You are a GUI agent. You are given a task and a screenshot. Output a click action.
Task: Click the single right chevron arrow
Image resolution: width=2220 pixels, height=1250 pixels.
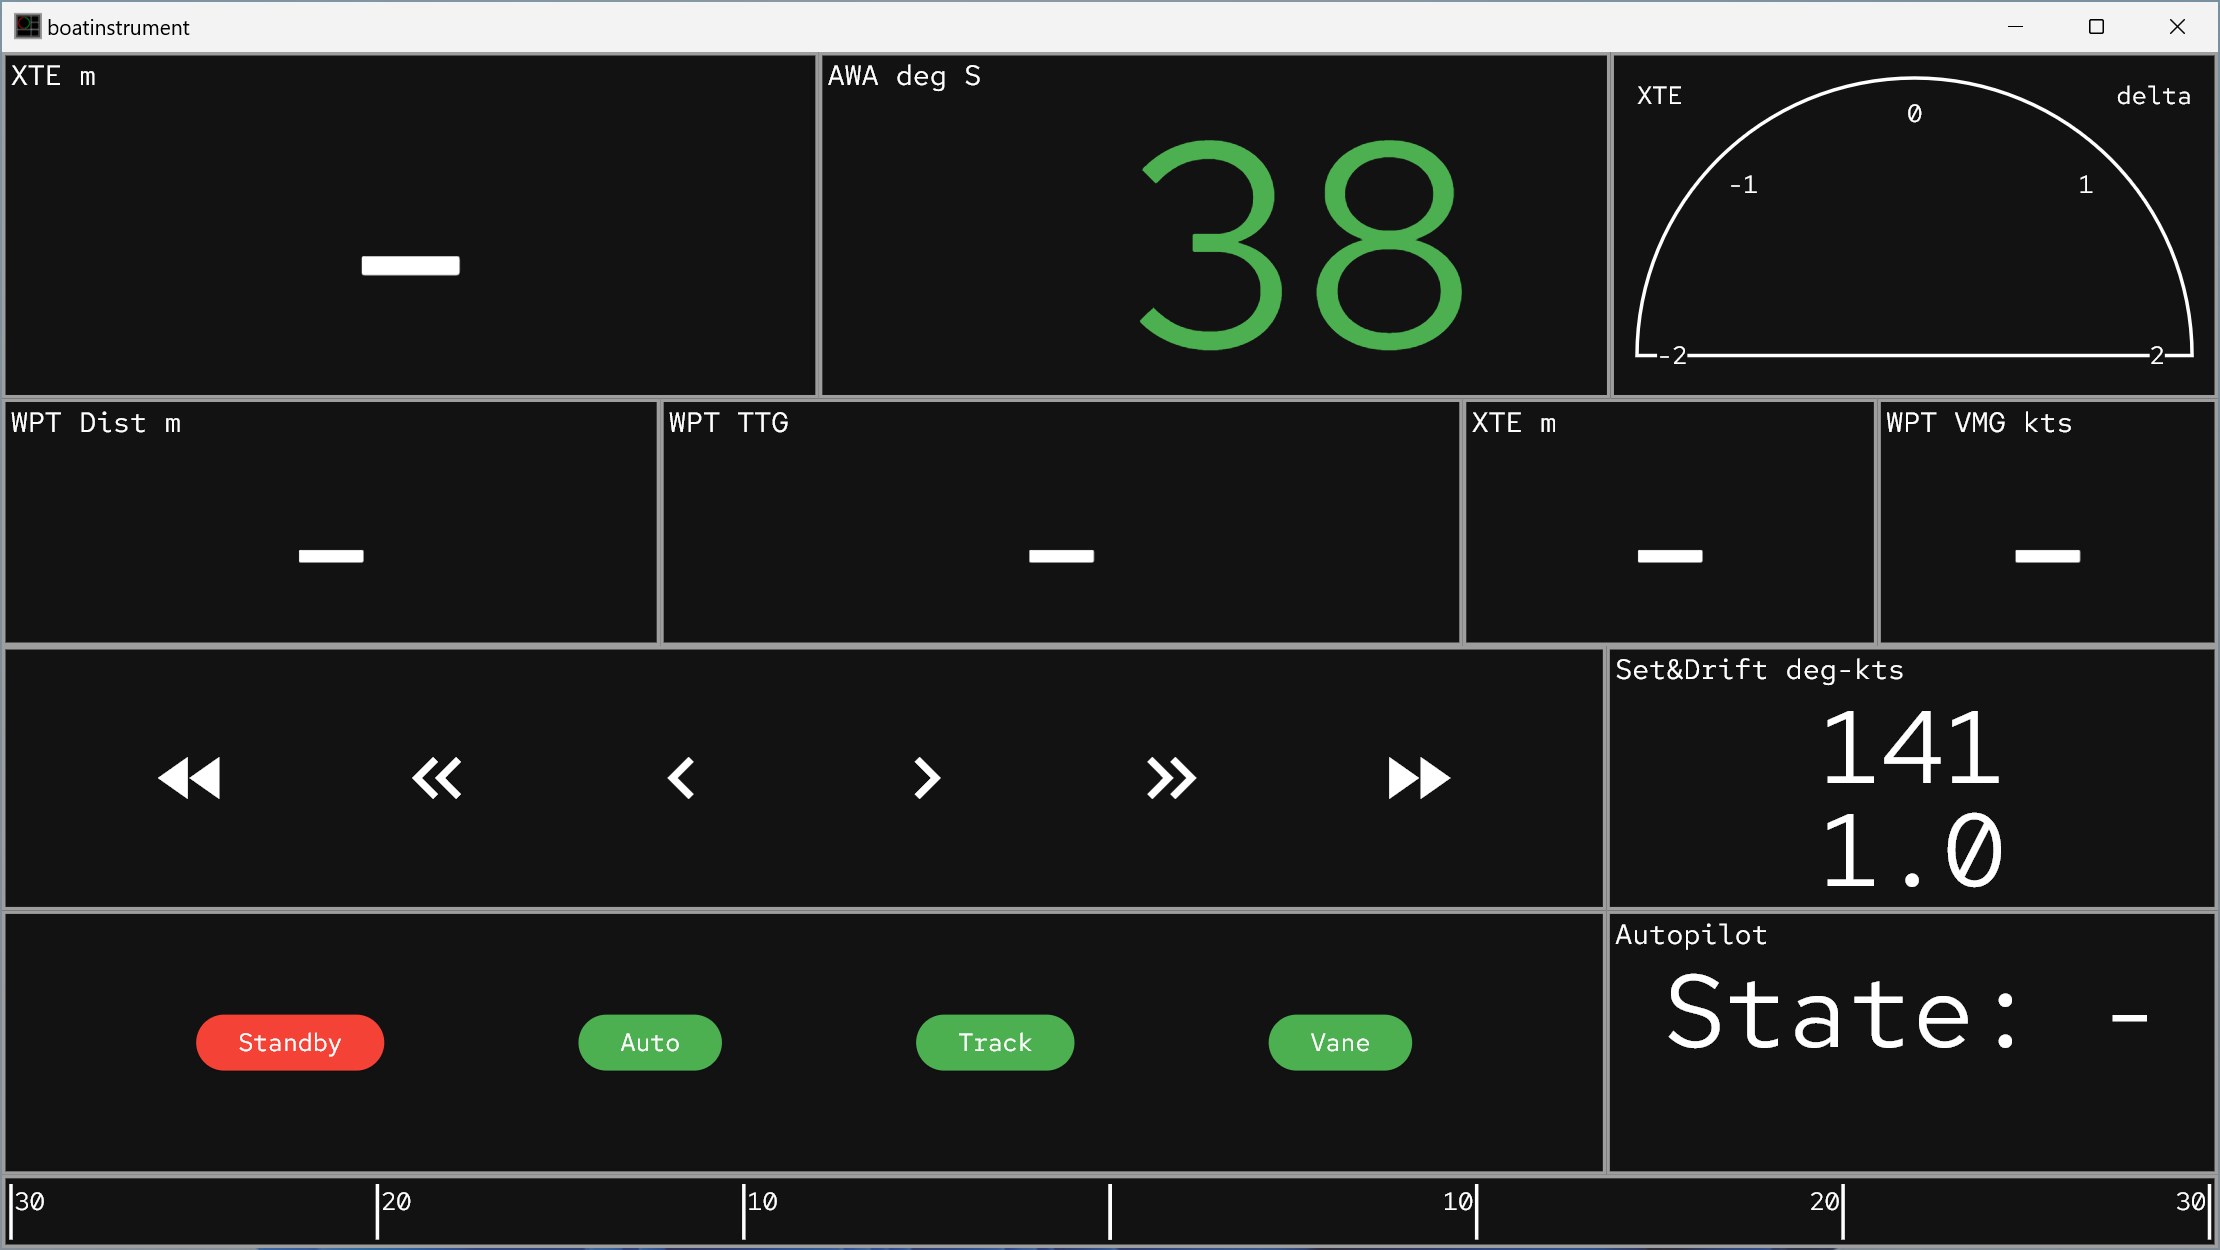[x=927, y=778]
